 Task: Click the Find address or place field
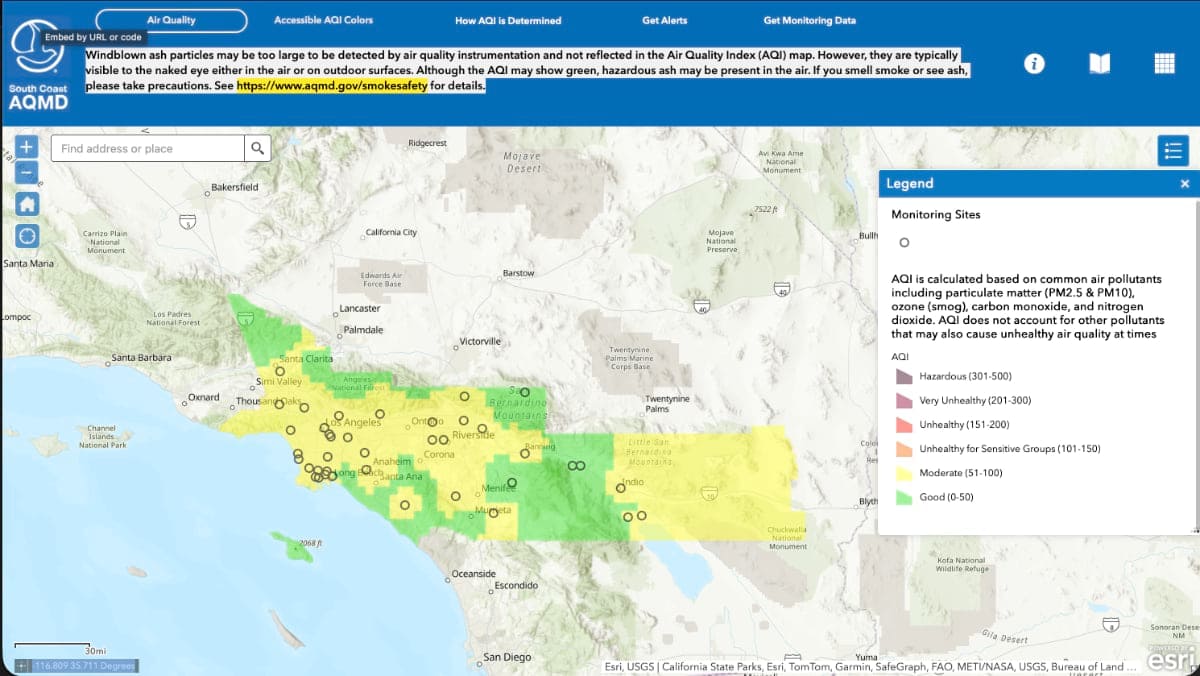coord(147,148)
